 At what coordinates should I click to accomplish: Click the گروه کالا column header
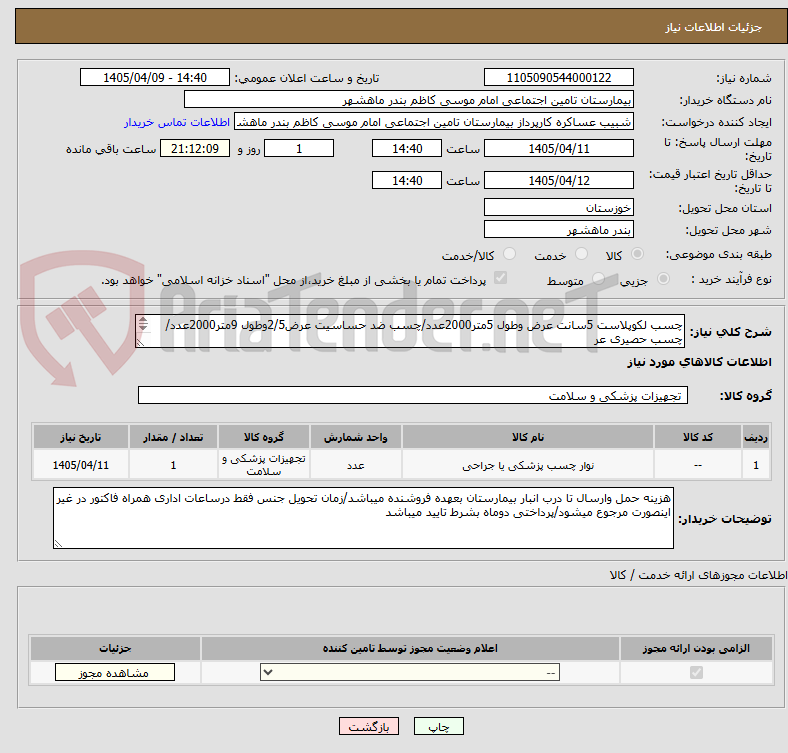click(x=264, y=437)
